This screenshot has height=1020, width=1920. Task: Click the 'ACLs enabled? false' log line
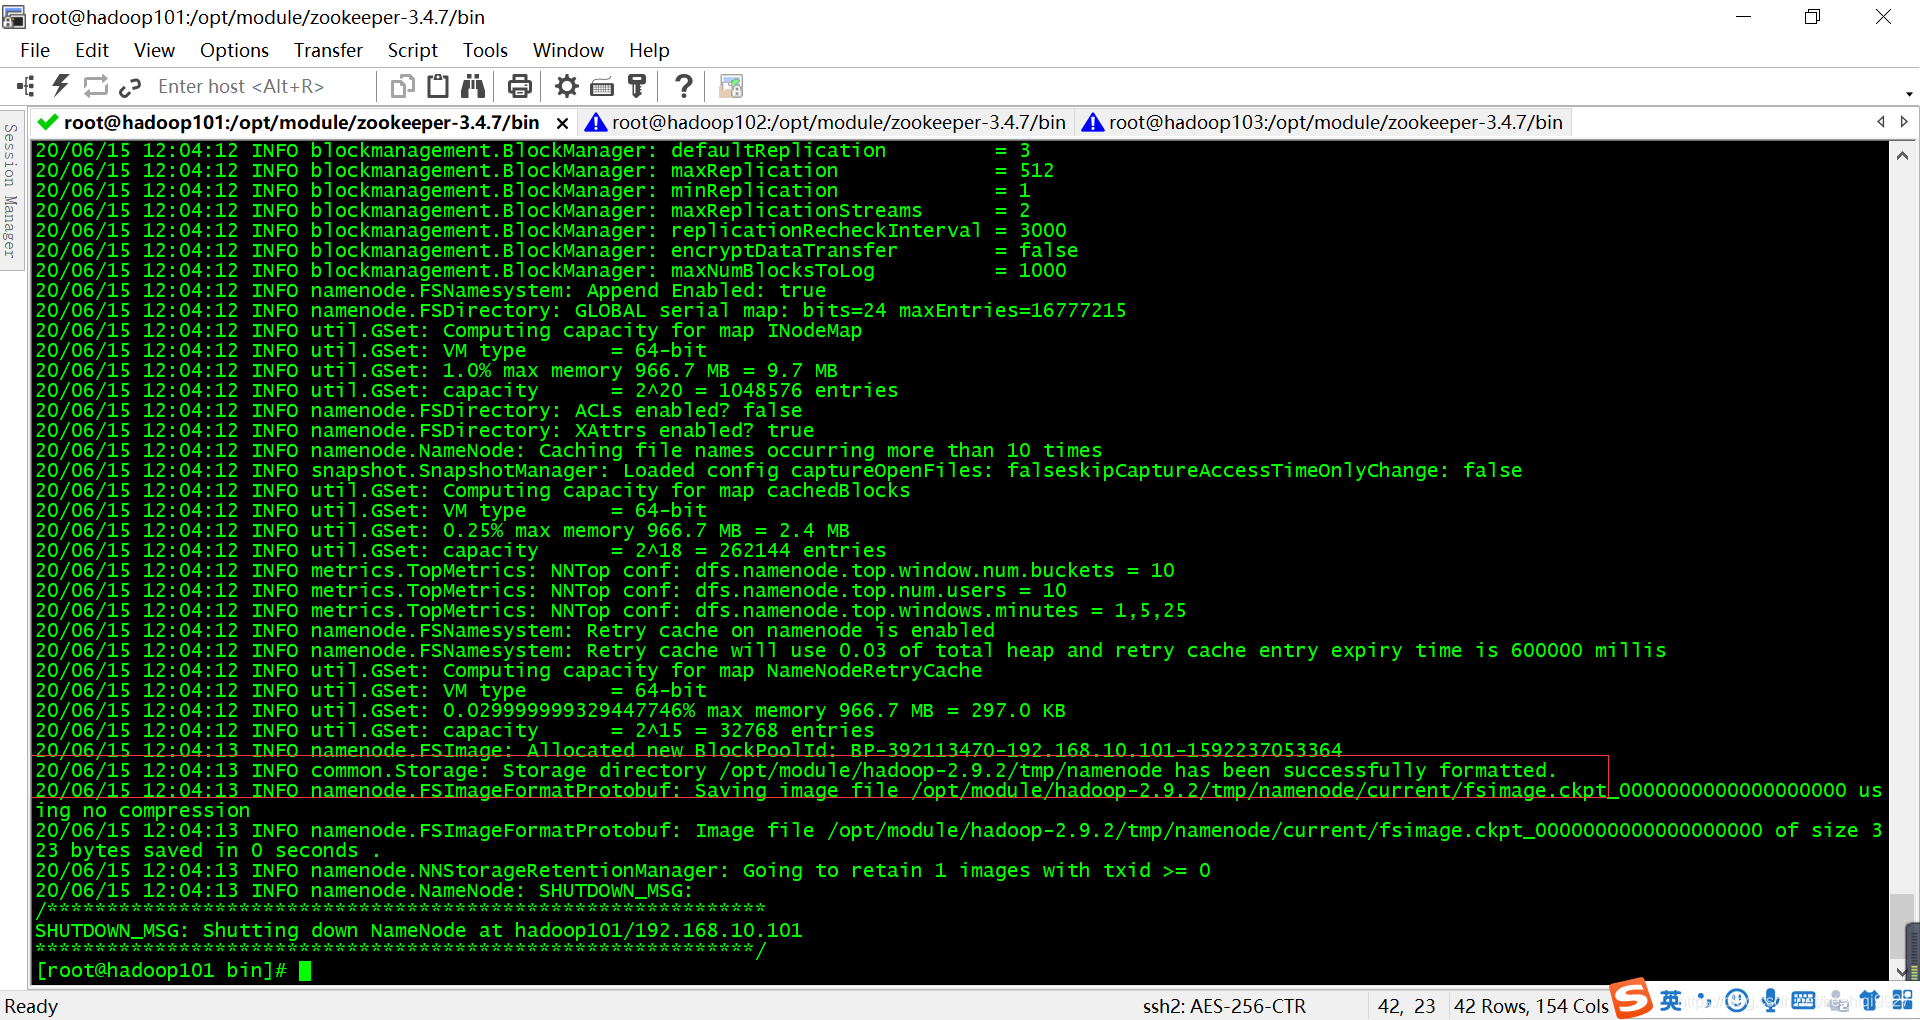point(419,410)
